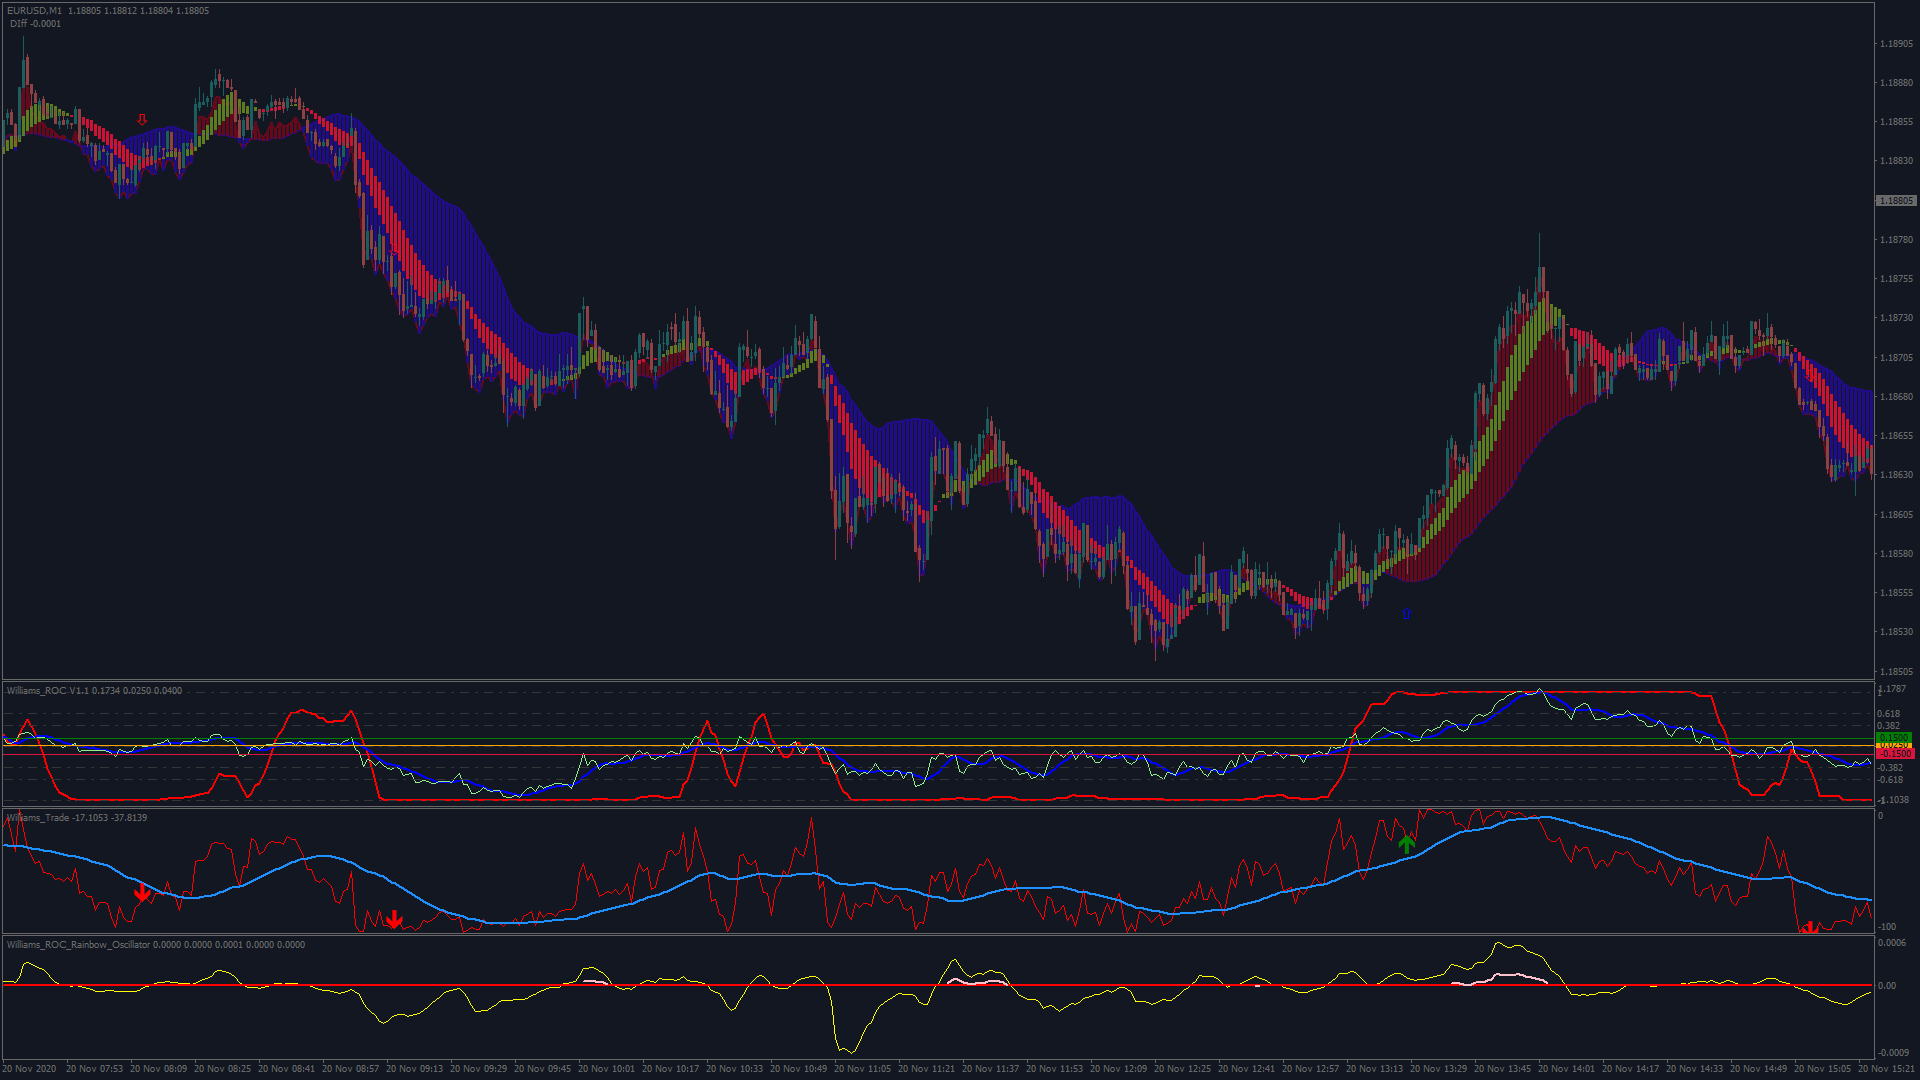Click the Diff -0.0001 text label

click(x=35, y=24)
